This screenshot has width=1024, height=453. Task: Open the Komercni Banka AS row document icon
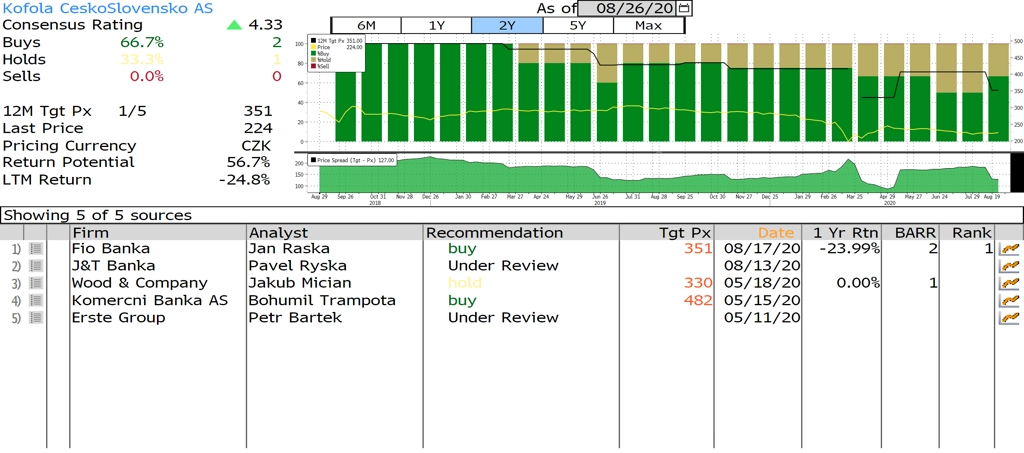(37, 300)
